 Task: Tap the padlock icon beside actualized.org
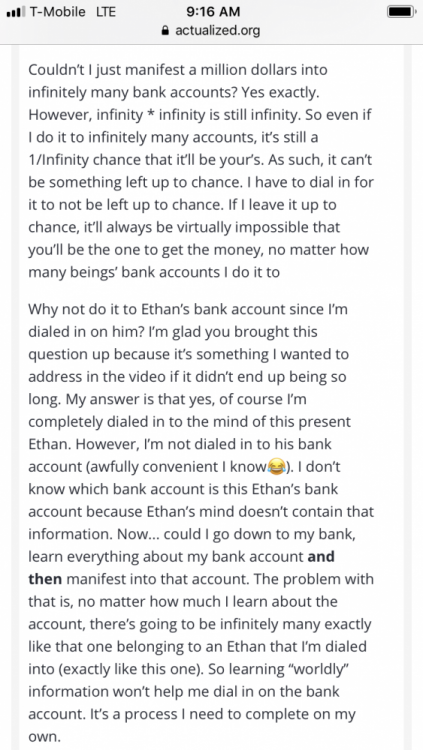(166, 31)
